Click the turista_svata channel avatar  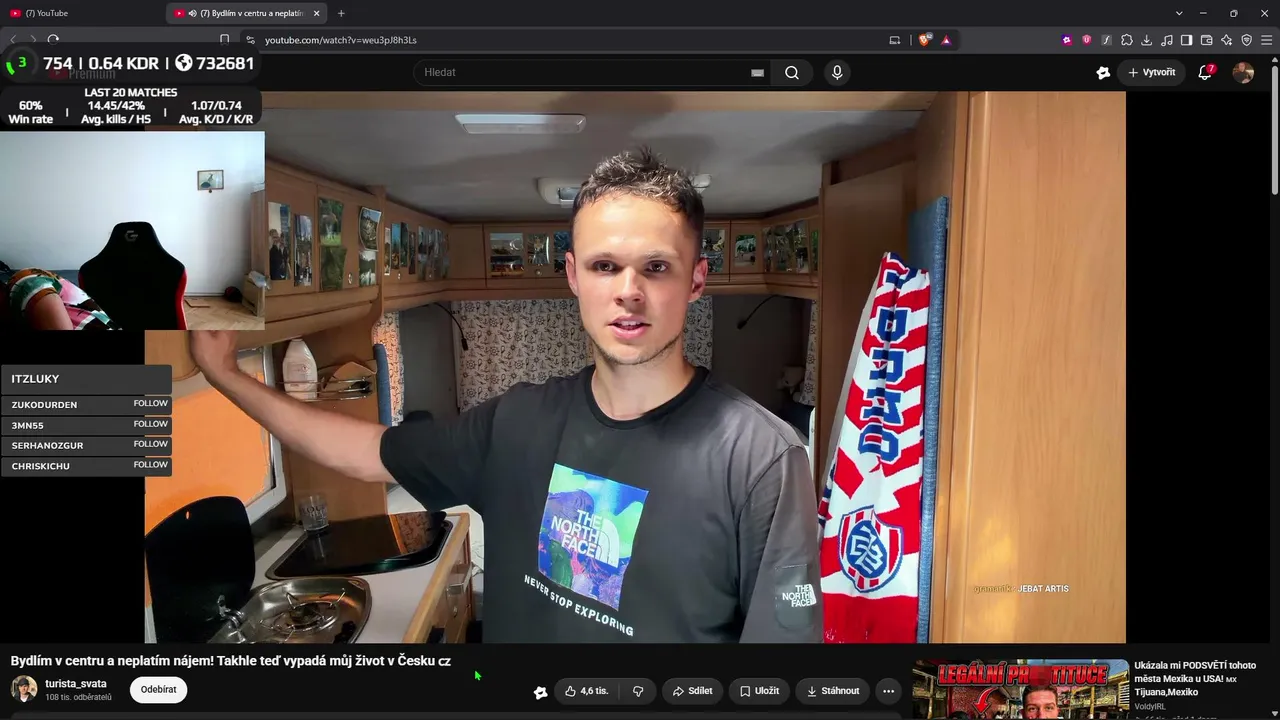[24, 689]
